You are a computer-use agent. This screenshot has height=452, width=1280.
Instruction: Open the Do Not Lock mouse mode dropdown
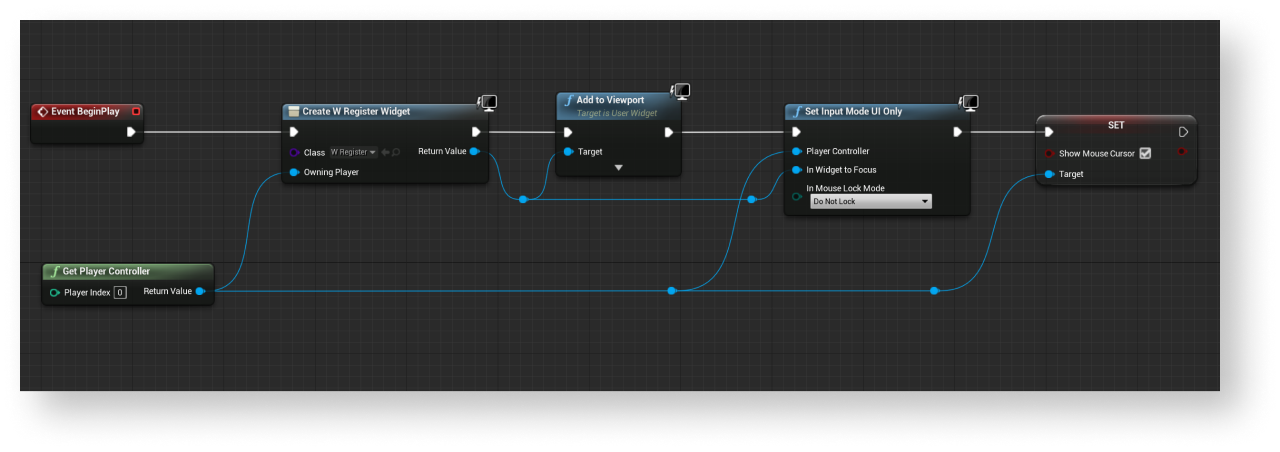pos(870,201)
